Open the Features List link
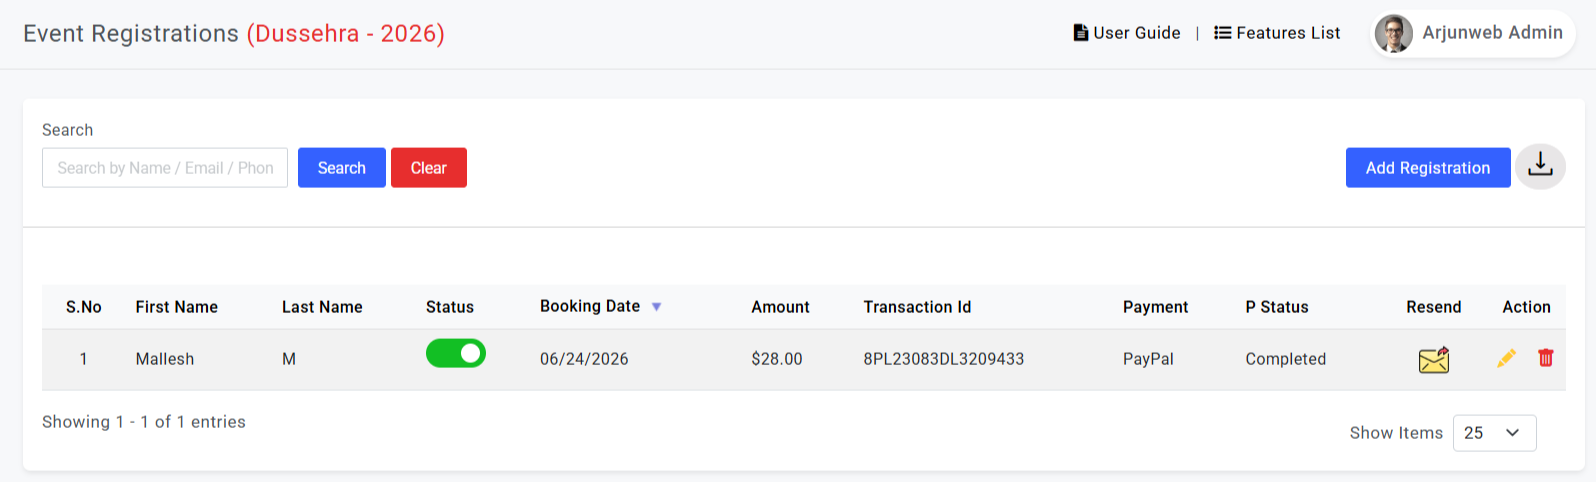The height and width of the screenshot is (482, 1596). 1277,33
